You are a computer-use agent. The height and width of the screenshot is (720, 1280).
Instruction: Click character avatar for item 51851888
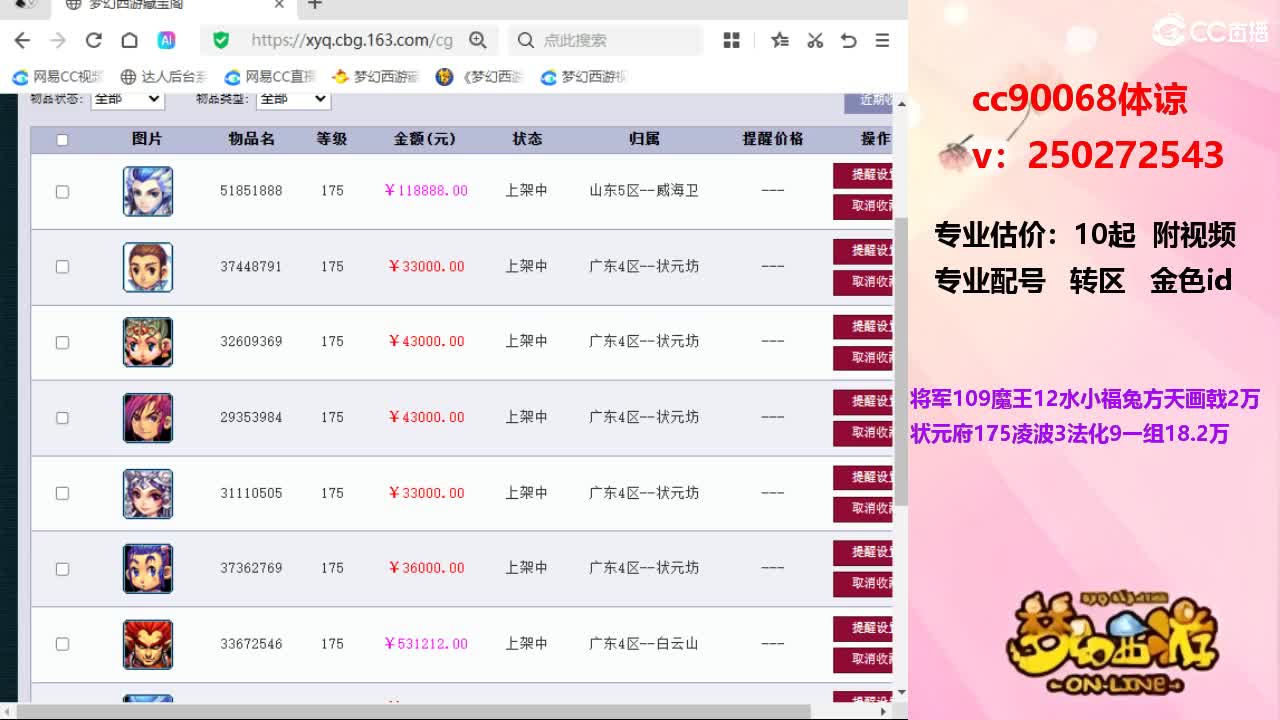148,191
